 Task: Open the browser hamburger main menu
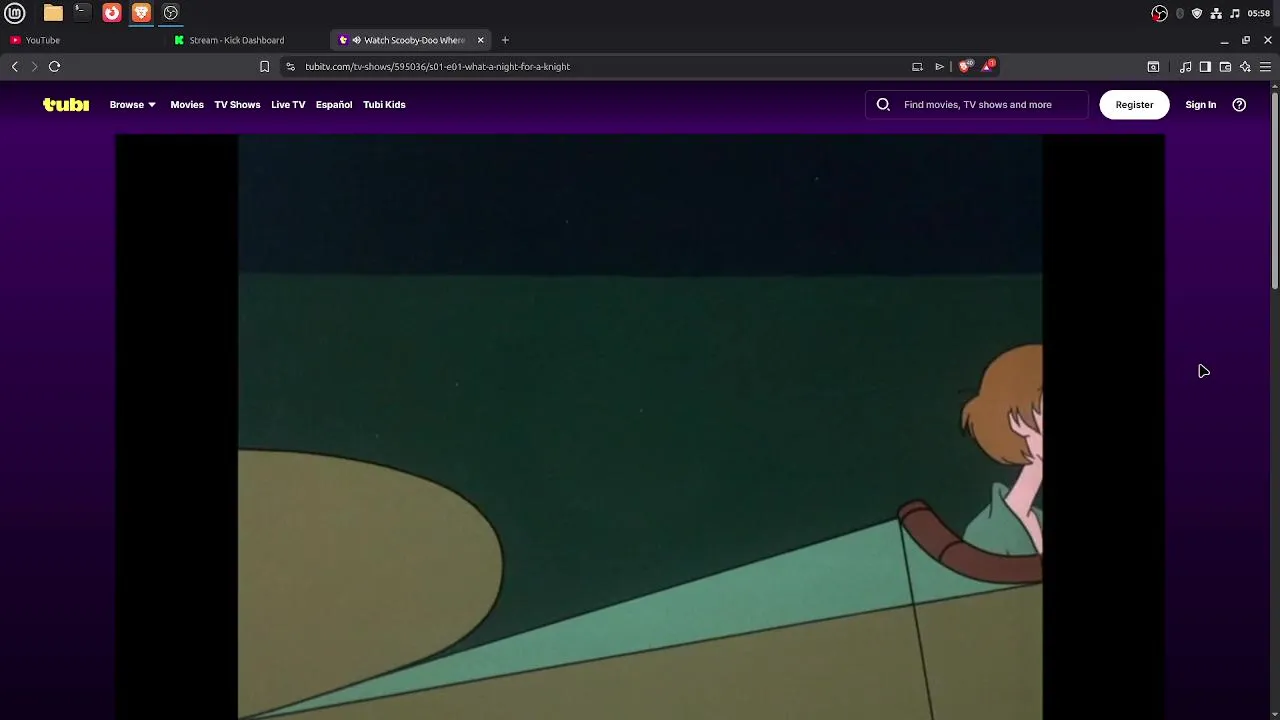[1265, 67]
